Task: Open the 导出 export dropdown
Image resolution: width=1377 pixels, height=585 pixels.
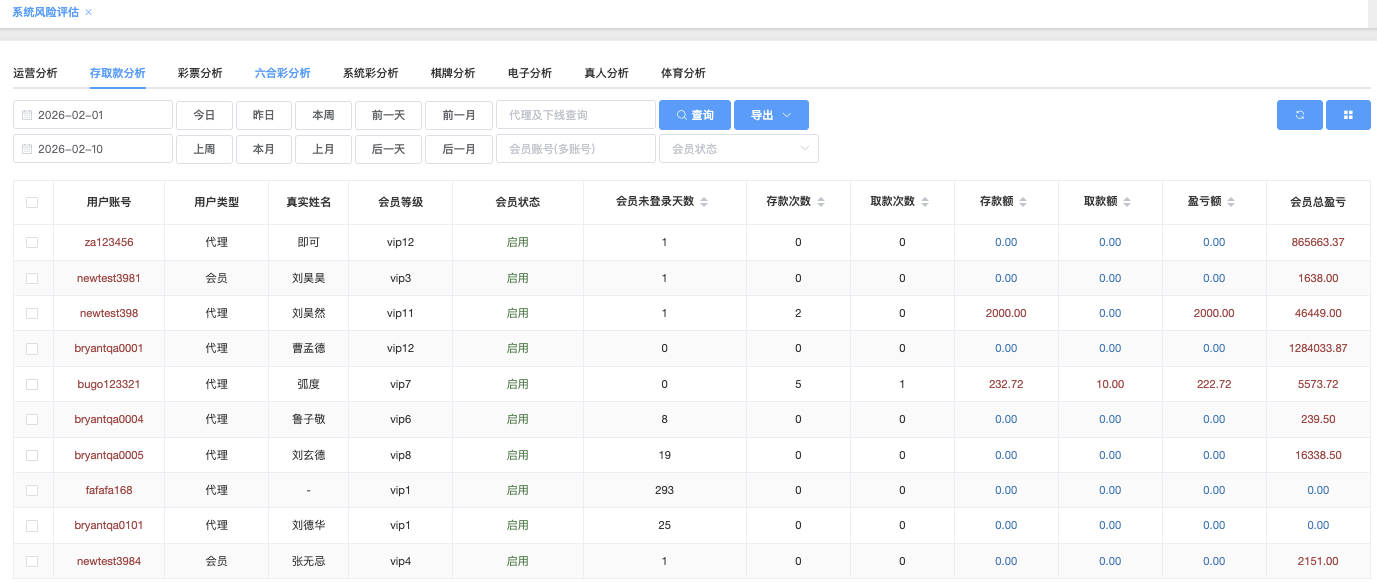Action: 771,115
